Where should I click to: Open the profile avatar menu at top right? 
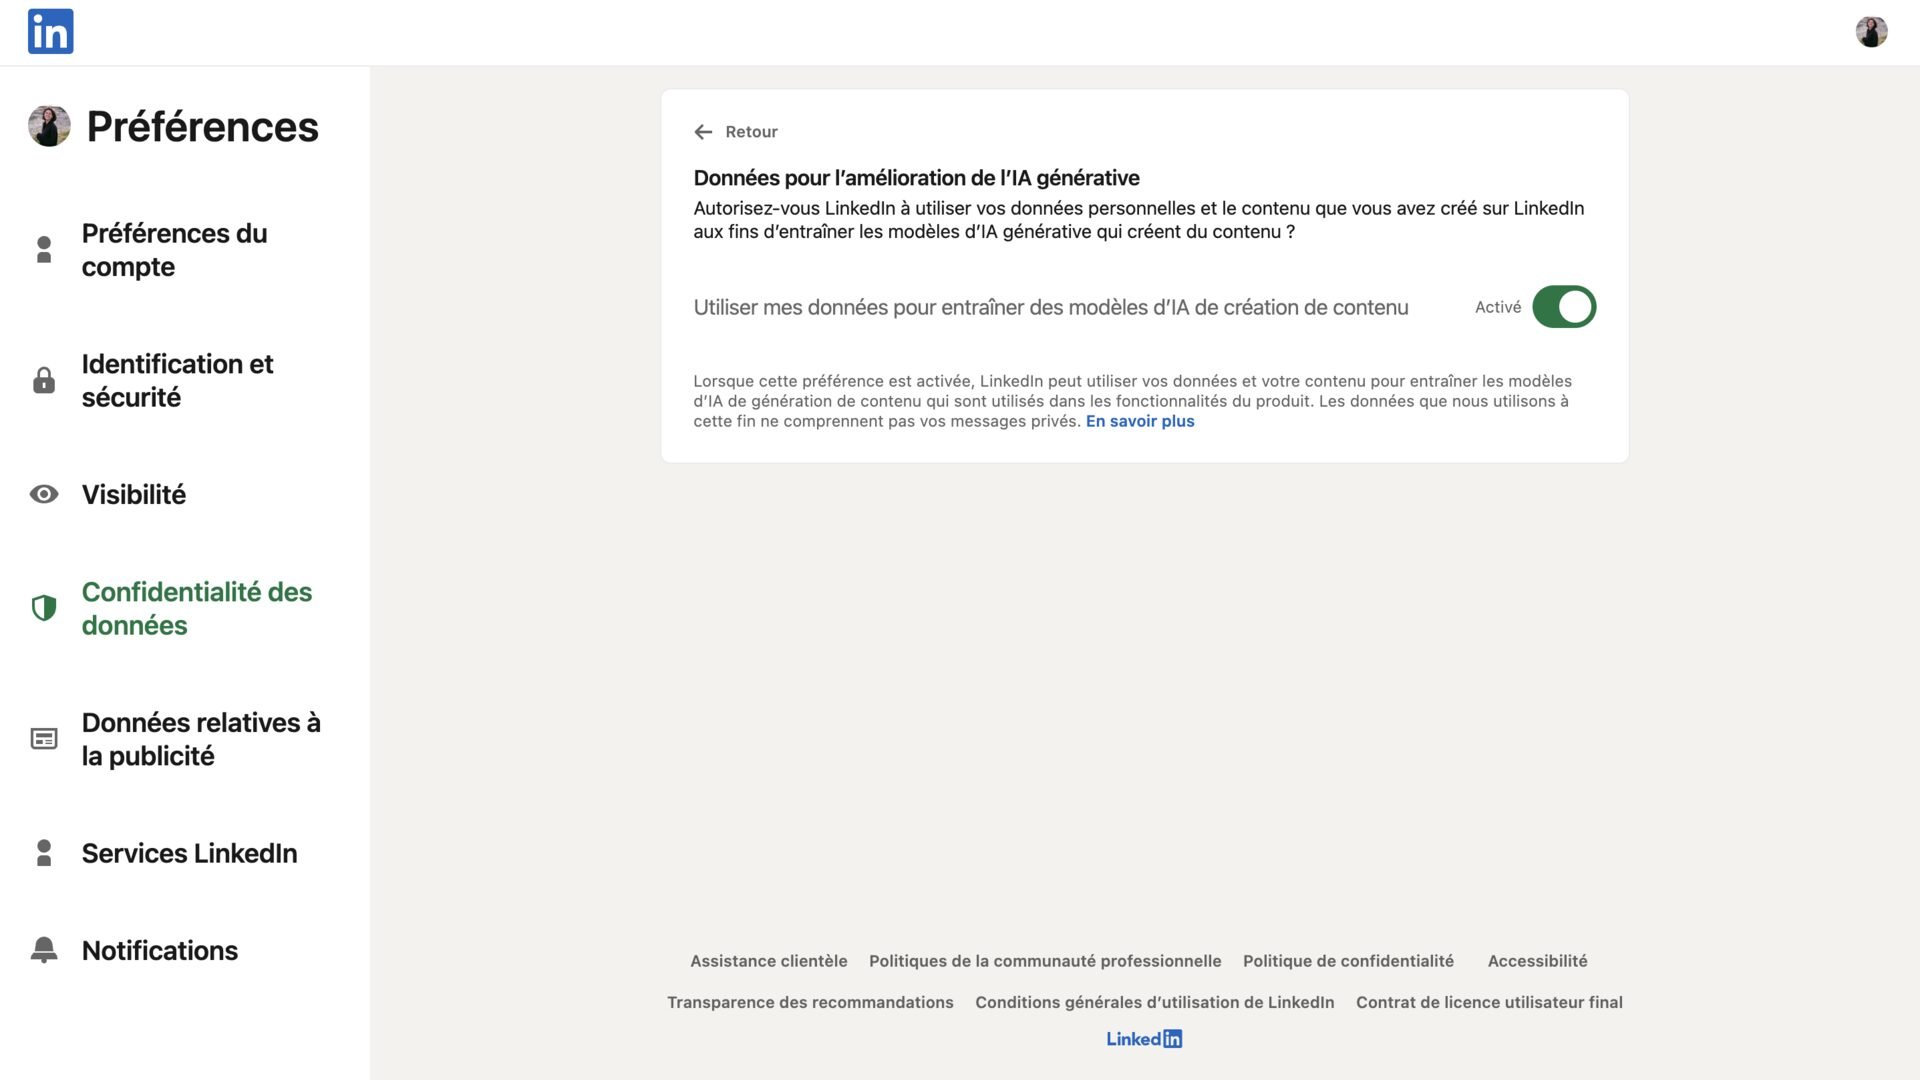1871,32
